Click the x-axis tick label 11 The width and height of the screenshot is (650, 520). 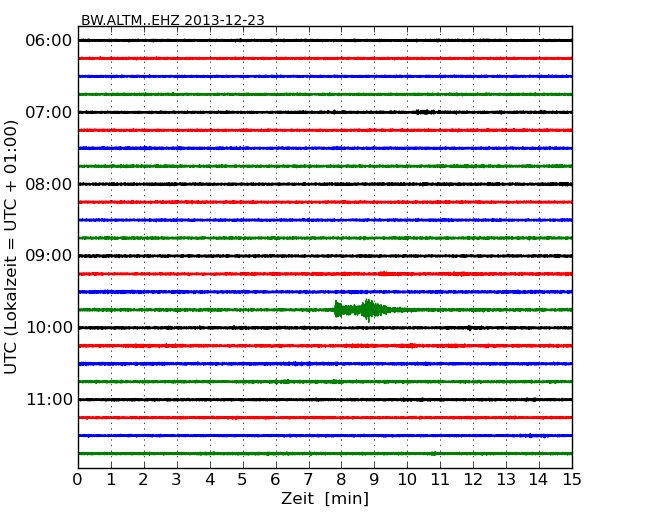coord(440,479)
